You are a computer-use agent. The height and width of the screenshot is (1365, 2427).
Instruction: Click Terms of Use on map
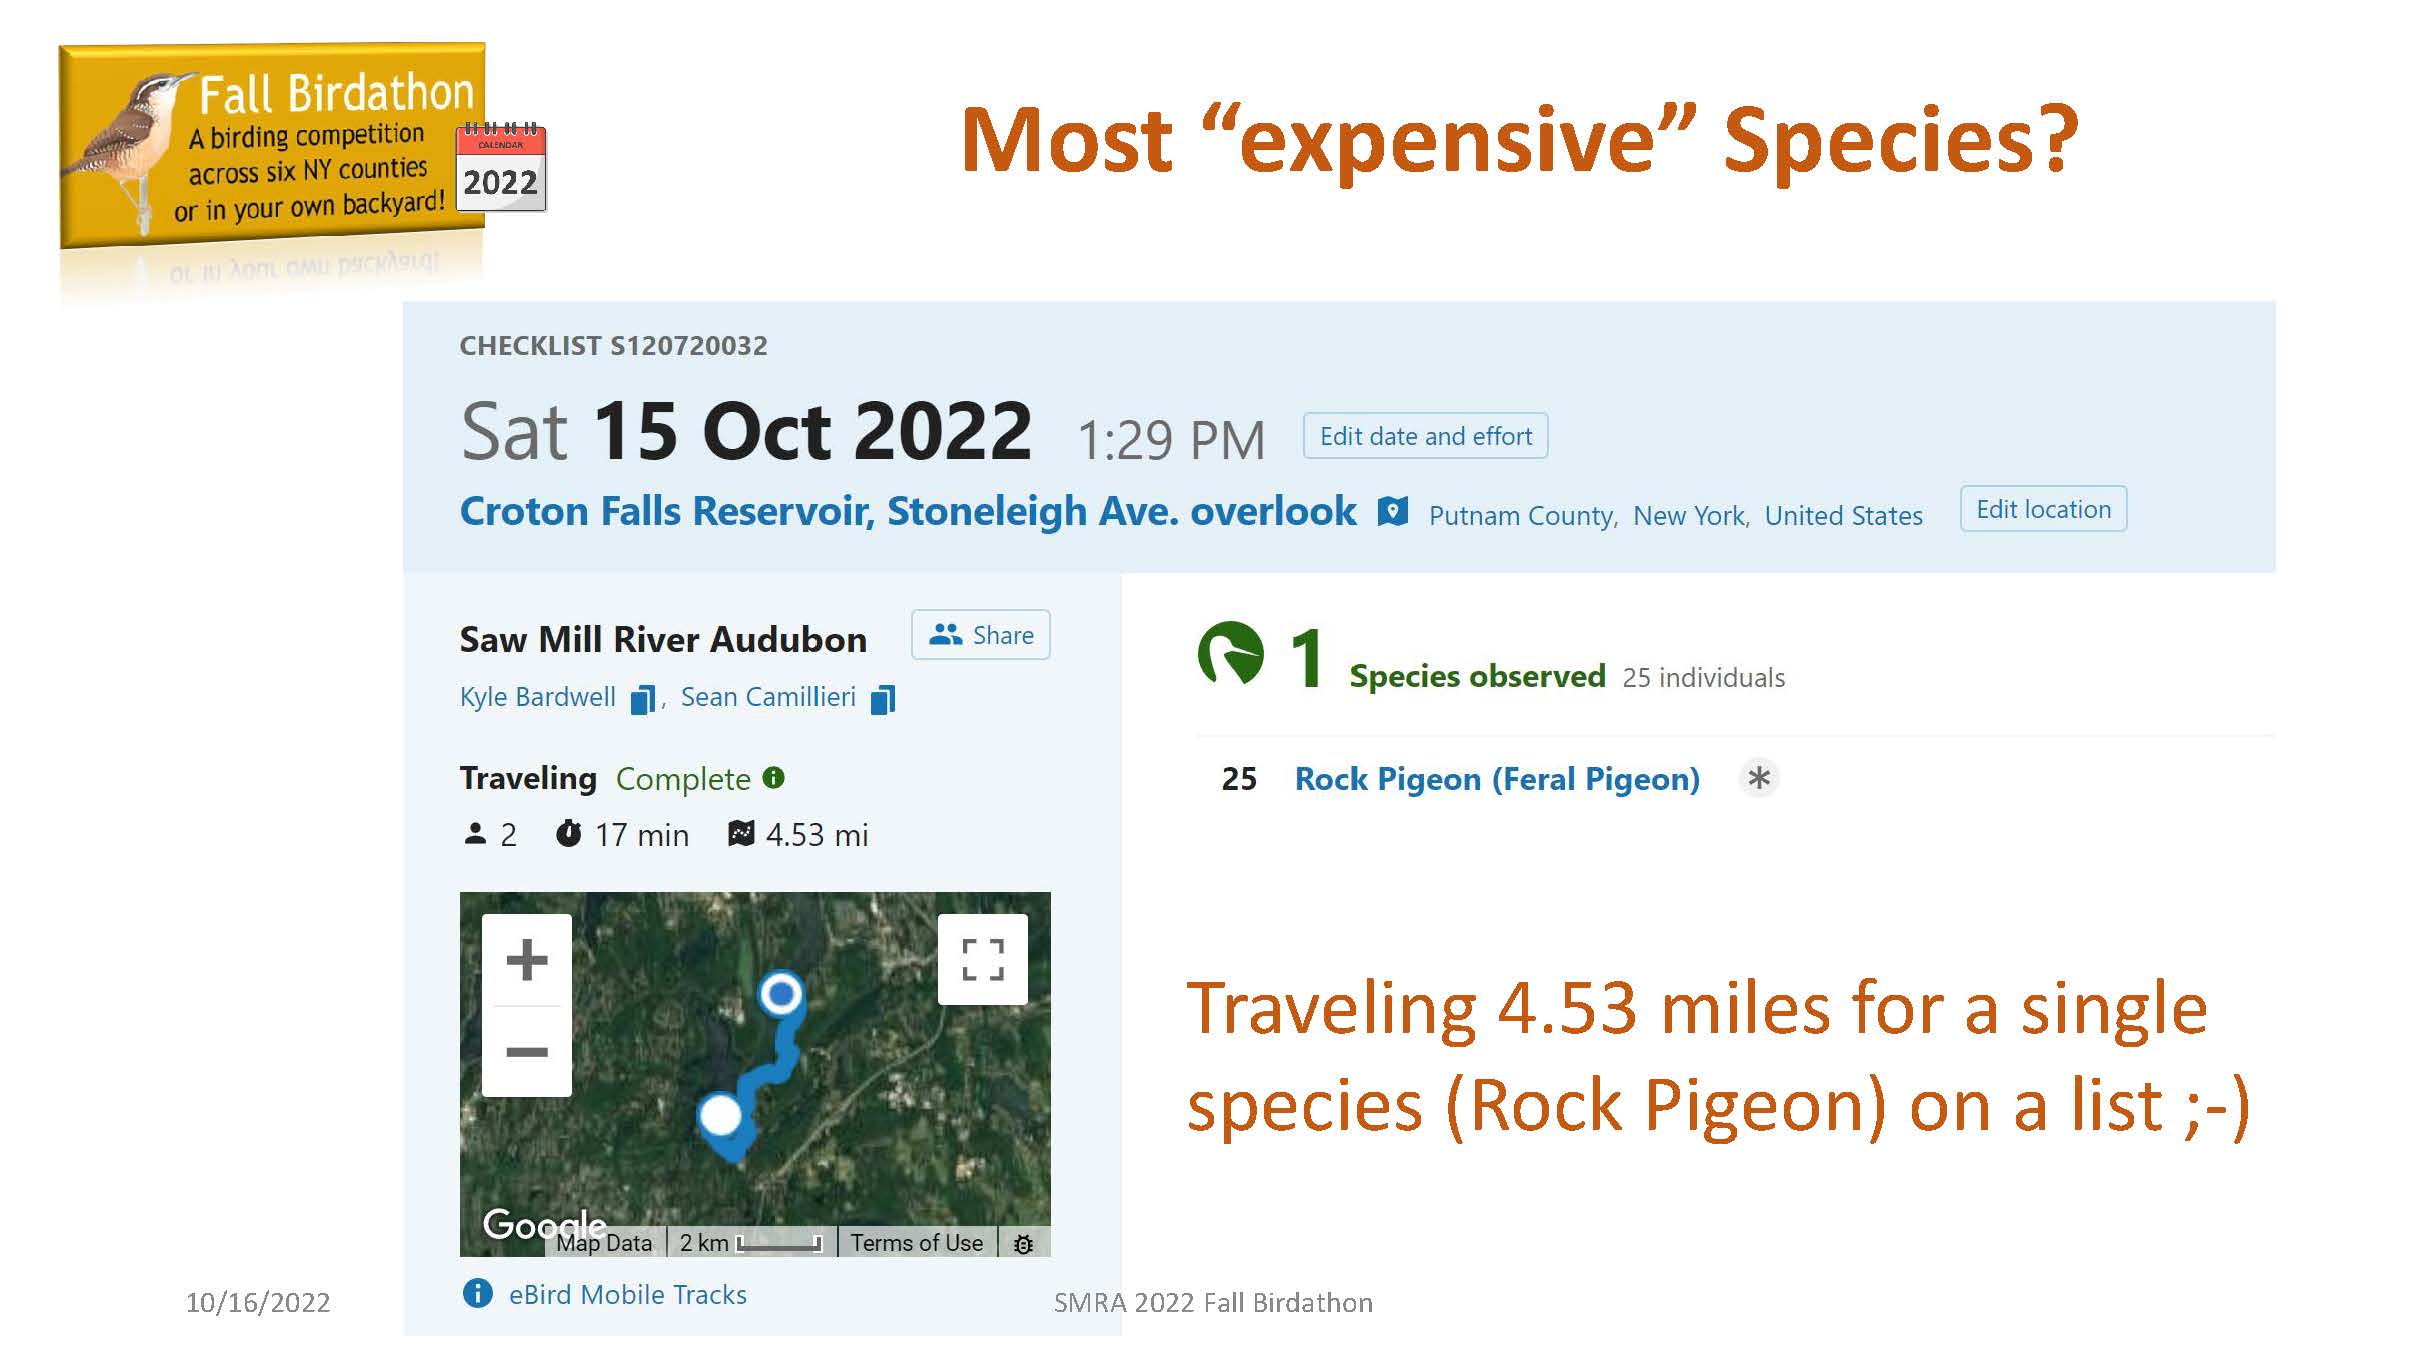[917, 1243]
